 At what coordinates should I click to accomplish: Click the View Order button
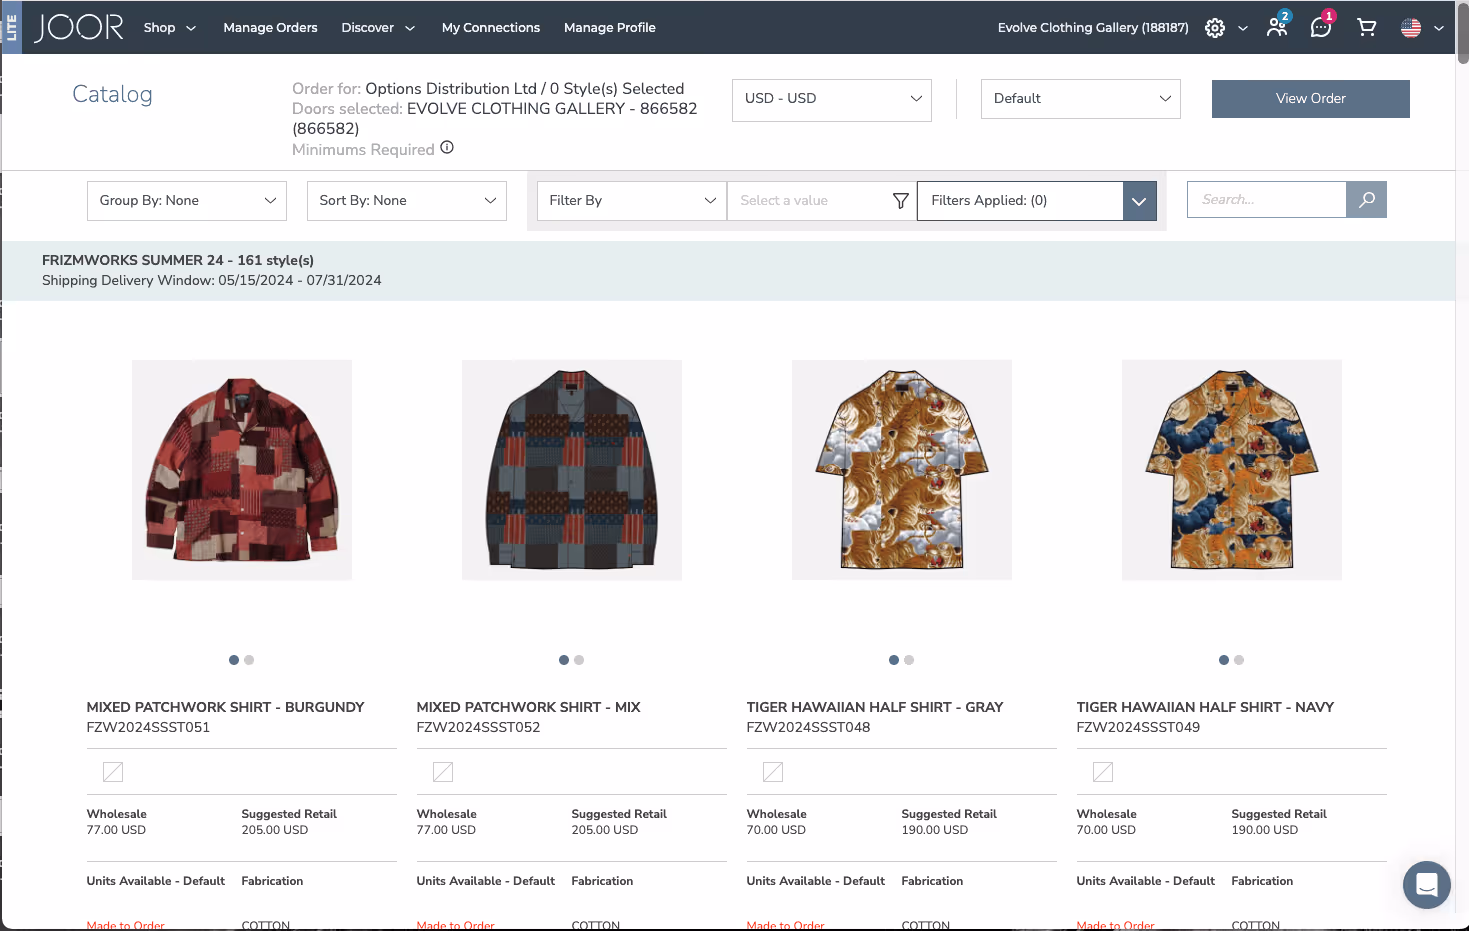coord(1311,99)
